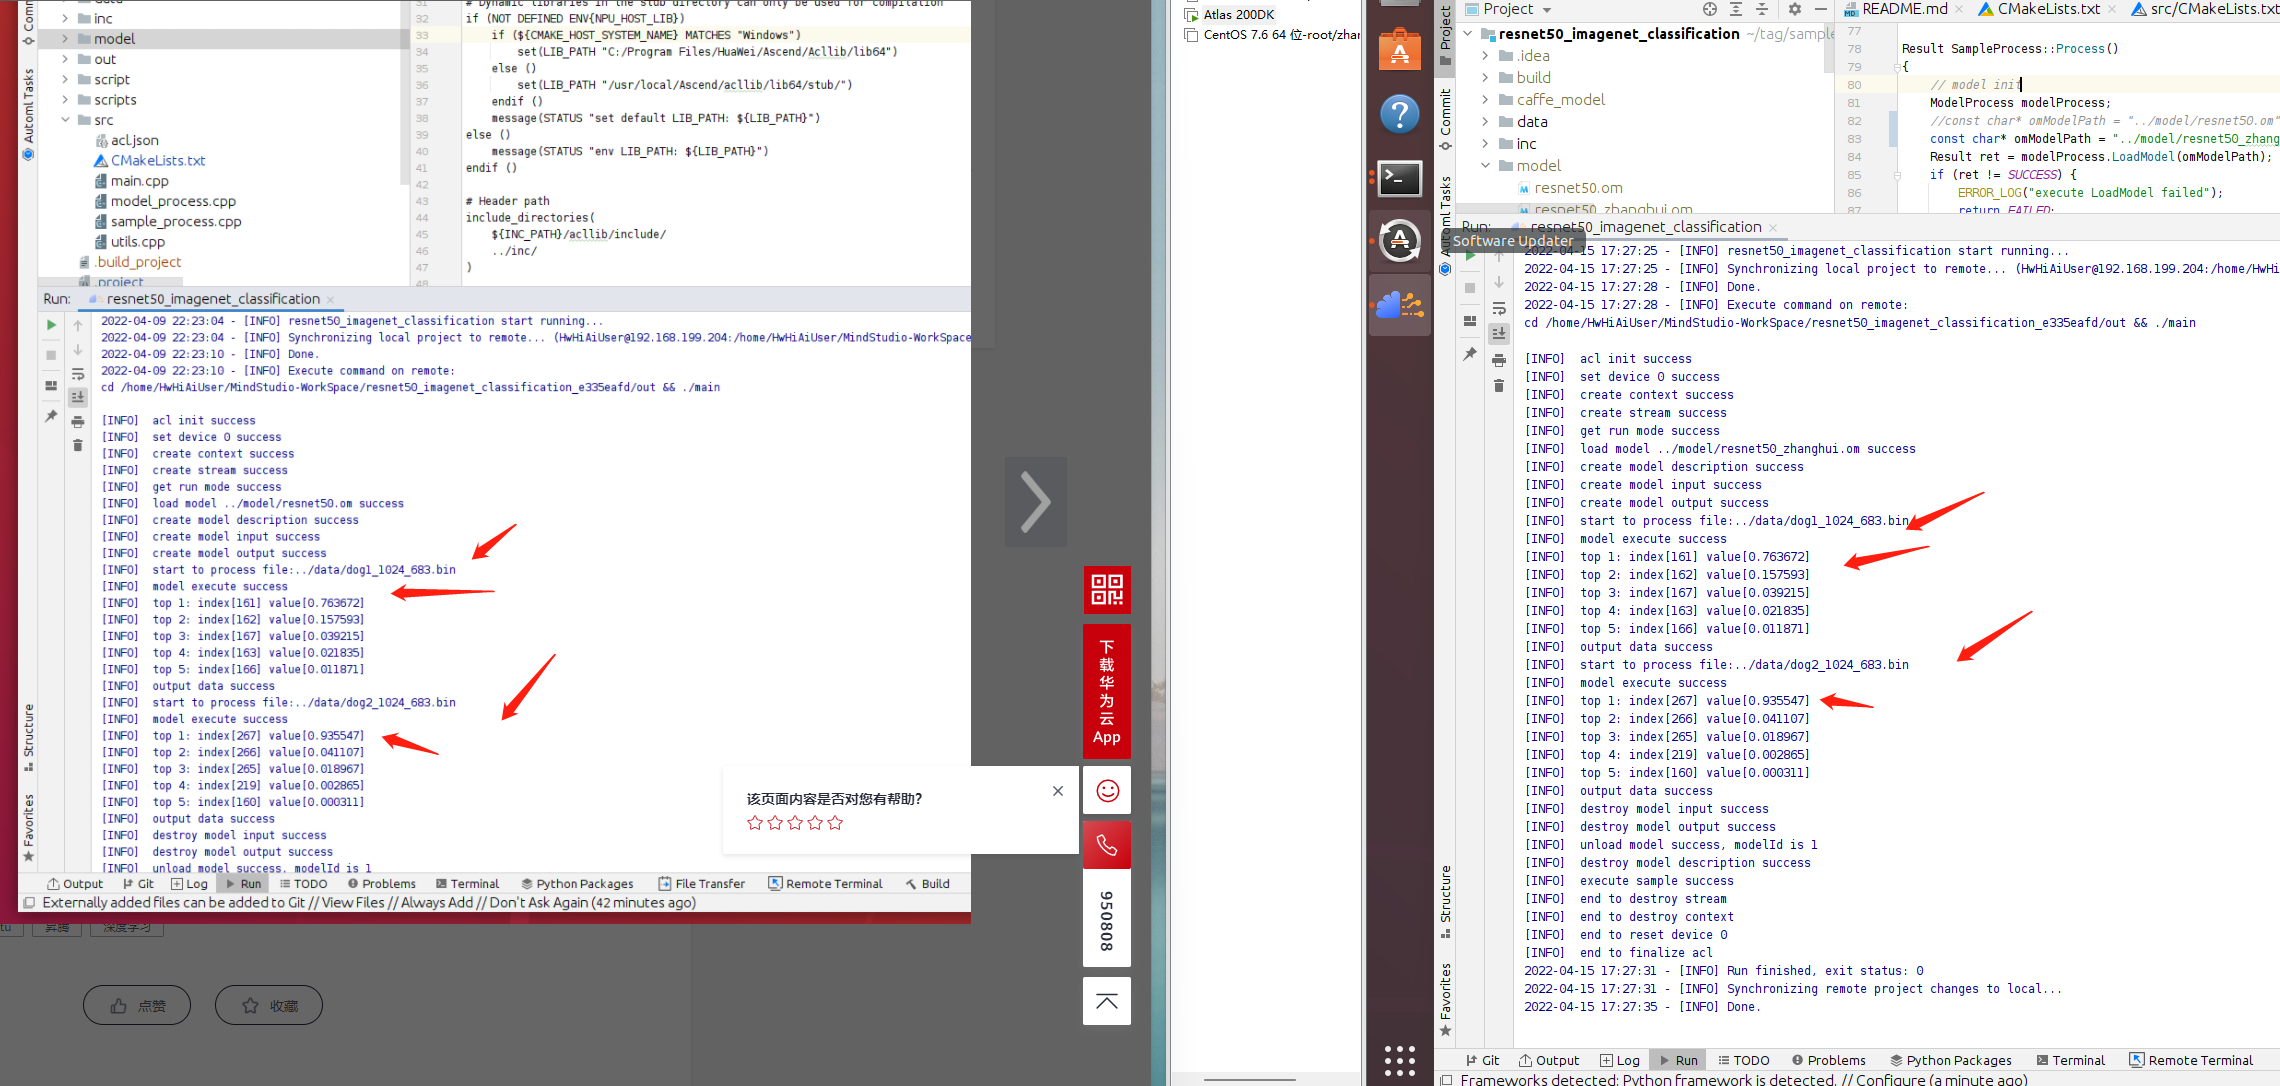Click print icon in right Run panel

1498,360
